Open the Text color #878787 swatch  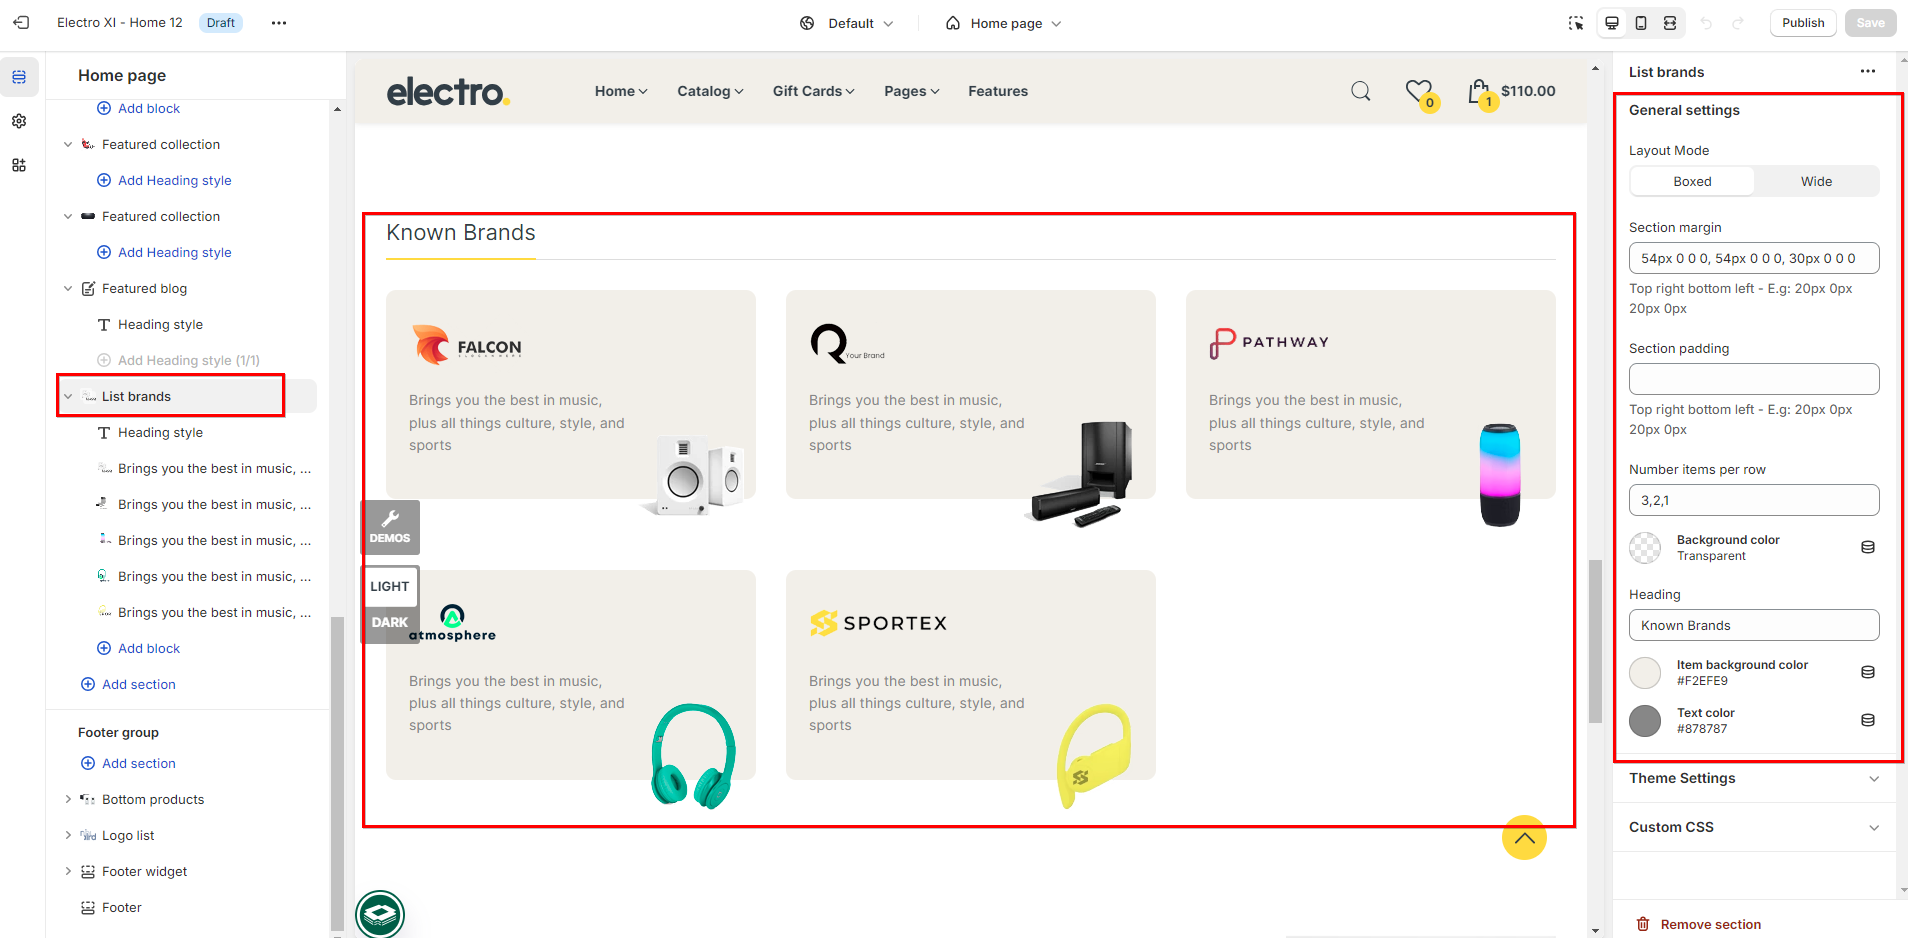tap(1645, 720)
